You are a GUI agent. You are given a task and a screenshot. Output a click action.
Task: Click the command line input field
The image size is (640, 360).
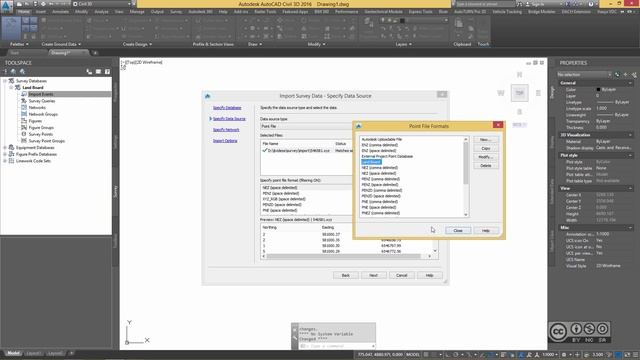[x=338, y=346]
